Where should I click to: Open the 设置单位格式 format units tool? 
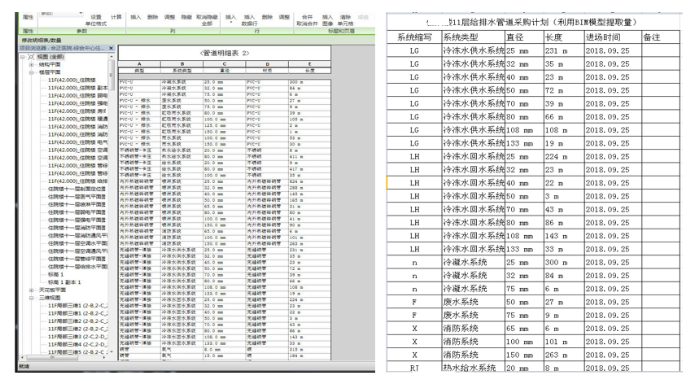click(x=96, y=20)
